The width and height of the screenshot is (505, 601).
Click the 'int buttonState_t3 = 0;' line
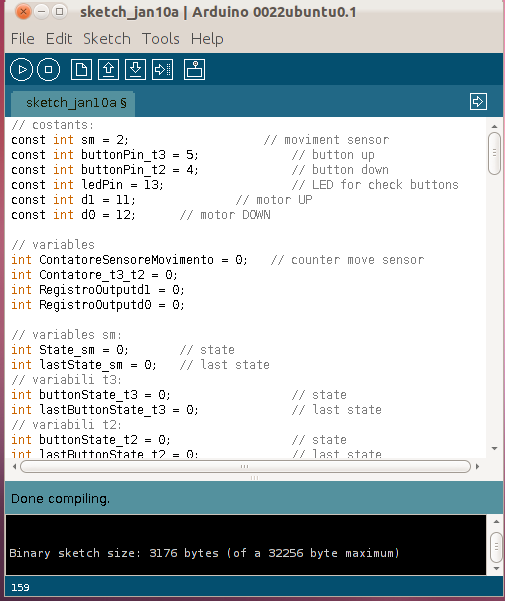(x=91, y=394)
